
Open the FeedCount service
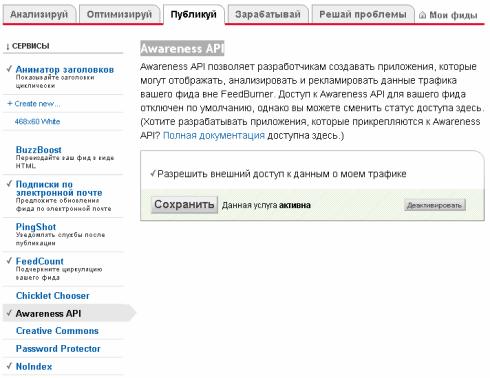click(x=40, y=261)
